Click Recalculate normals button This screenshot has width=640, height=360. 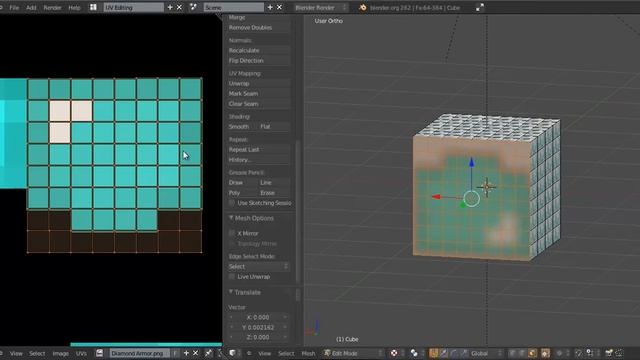258,50
